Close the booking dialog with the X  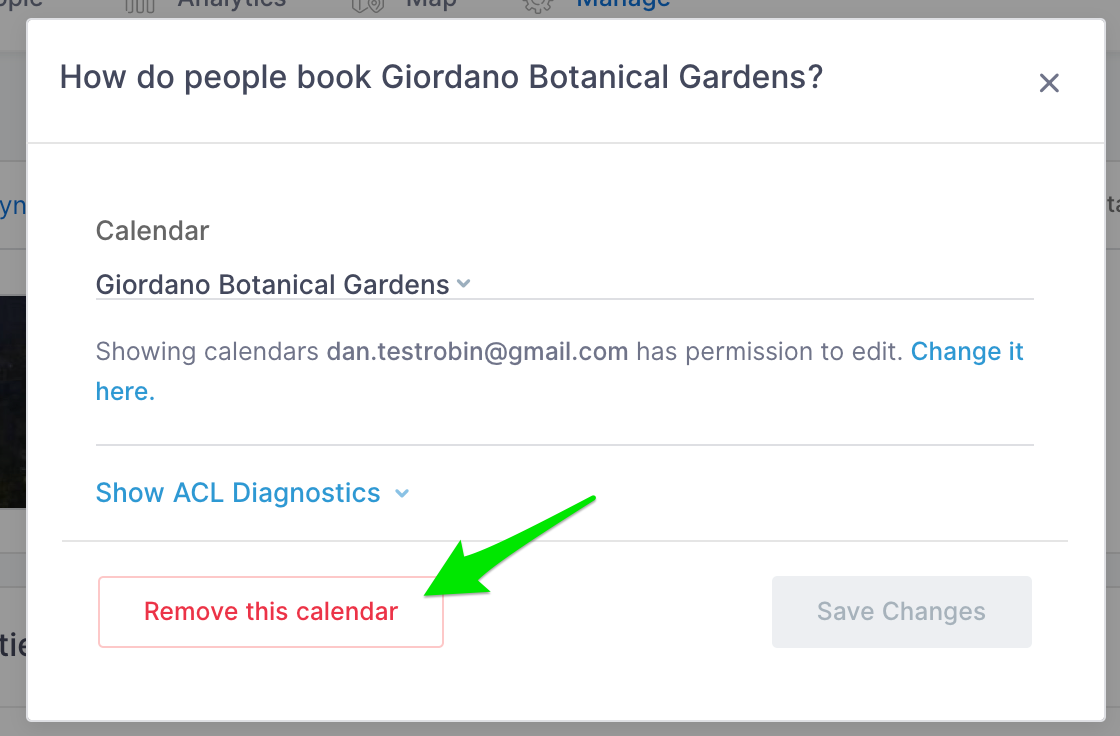pos(1049,83)
